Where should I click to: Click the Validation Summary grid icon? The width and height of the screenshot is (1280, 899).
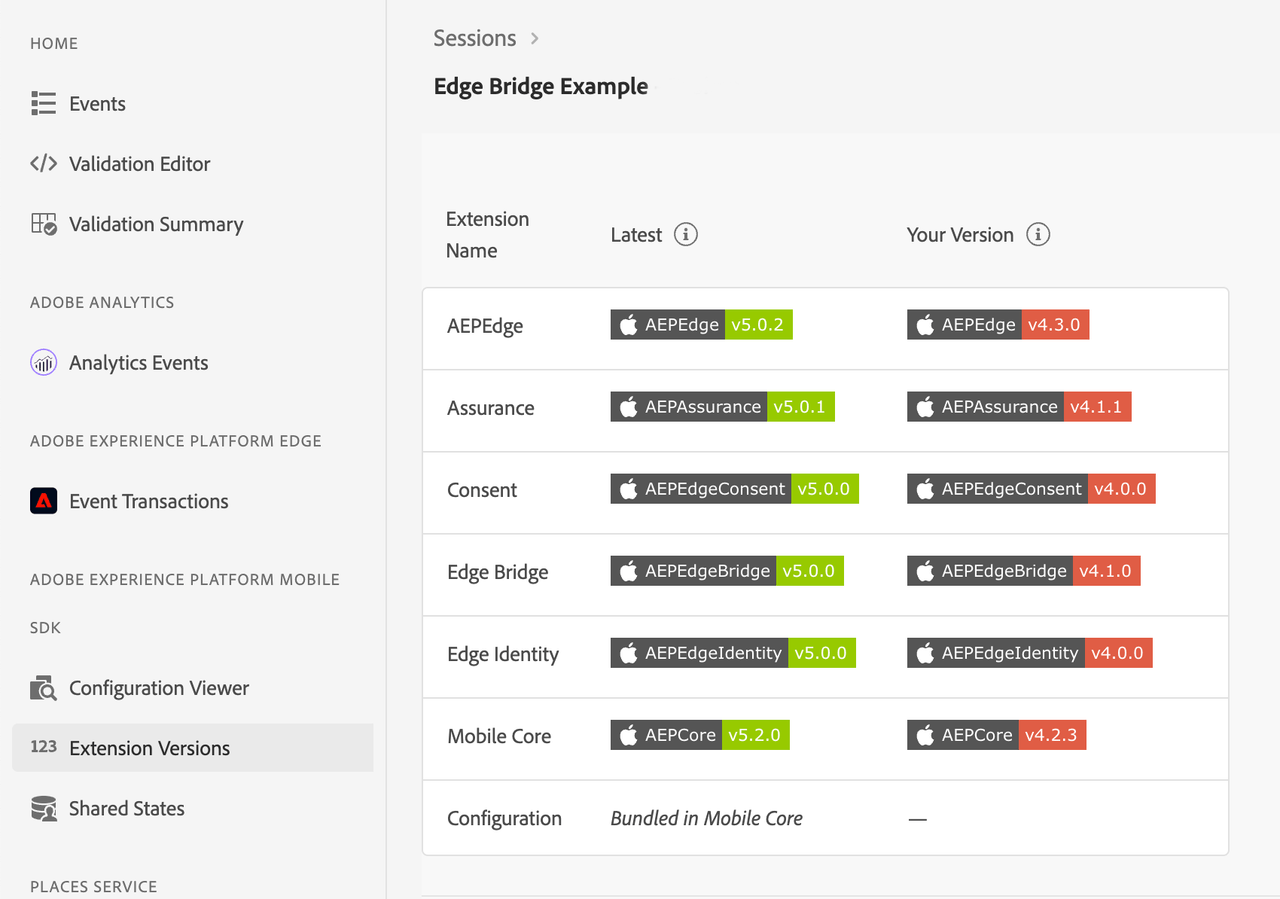coord(43,224)
